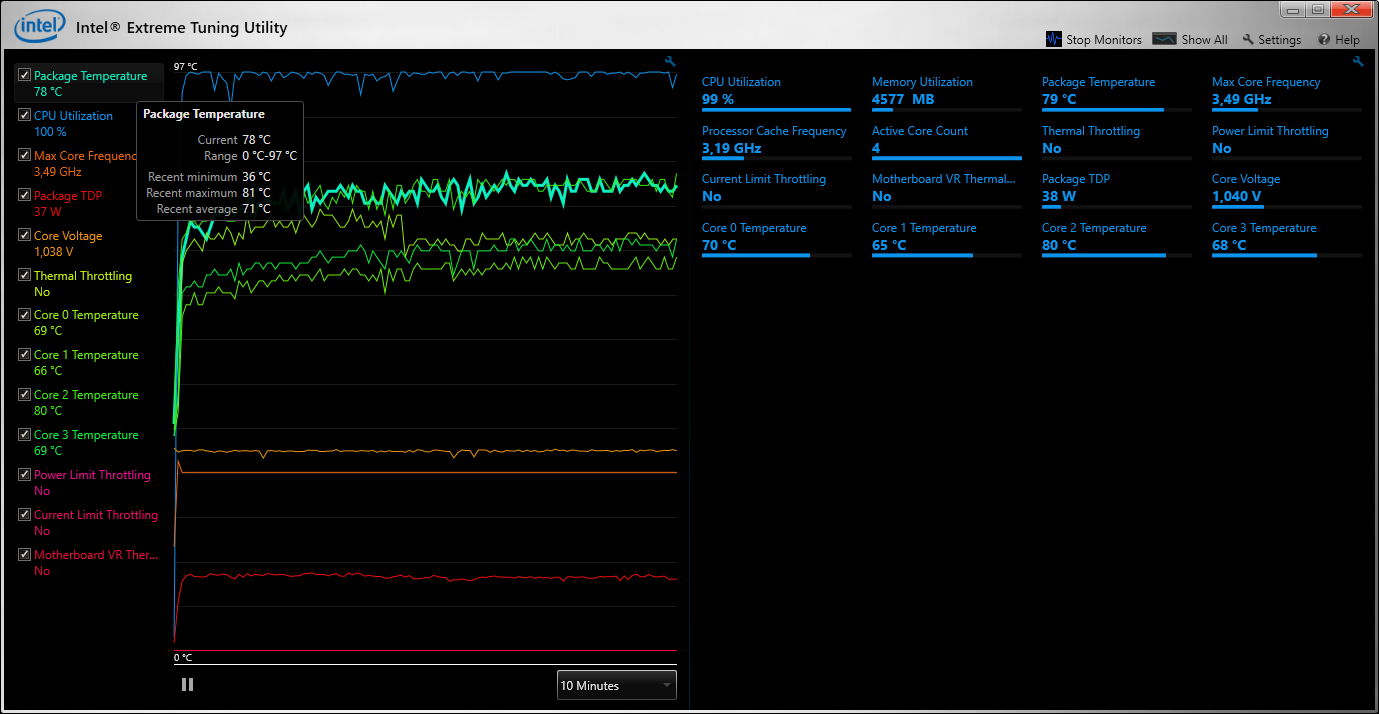
Task: Click the Package Temperature 79 °C tile
Action: click(1117, 92)
